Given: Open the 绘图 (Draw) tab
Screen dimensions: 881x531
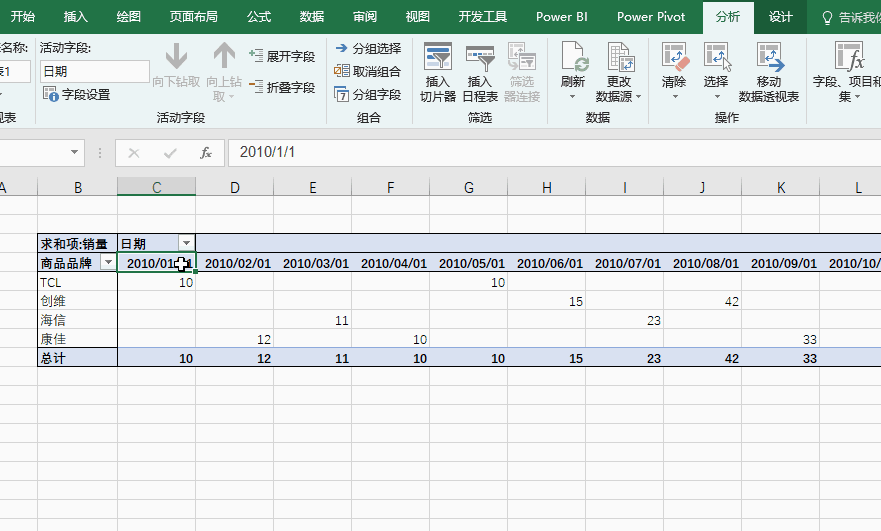Looking at the screenshot, I should pyautogui.click(x=129, y=17).
